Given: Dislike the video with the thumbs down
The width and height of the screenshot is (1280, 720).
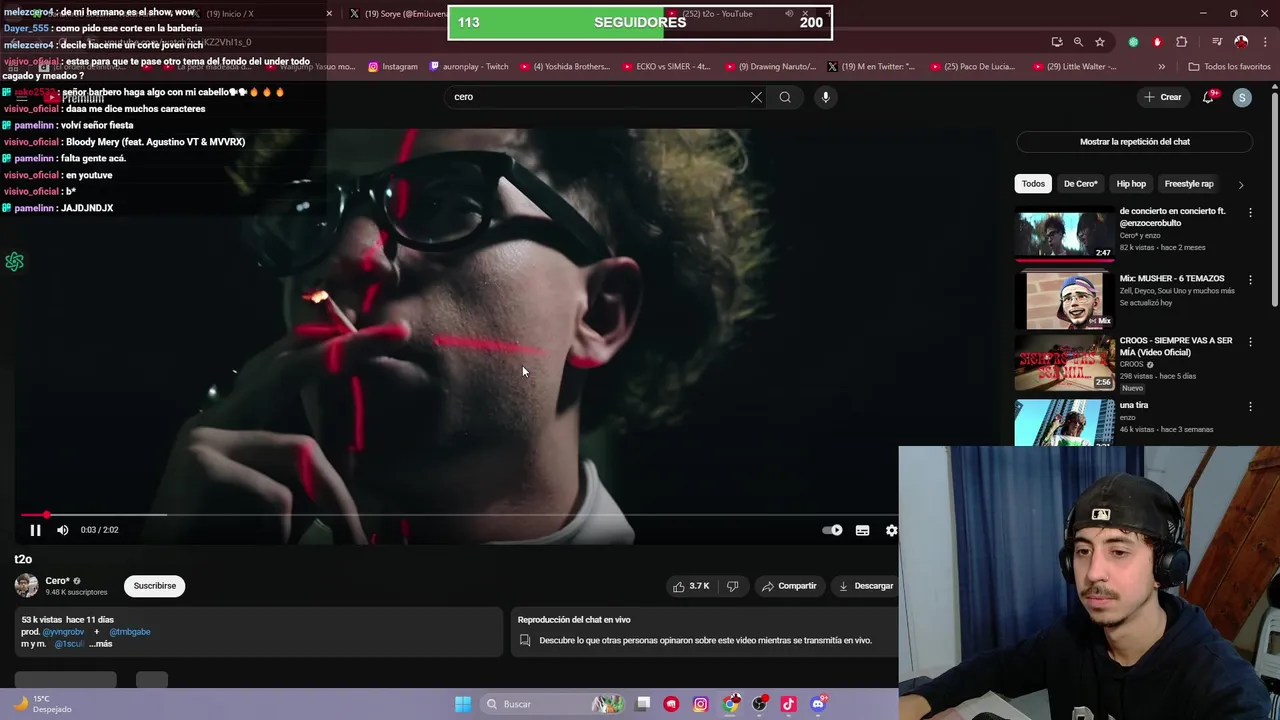Looking at the screenshot, I should click(732, 586).
